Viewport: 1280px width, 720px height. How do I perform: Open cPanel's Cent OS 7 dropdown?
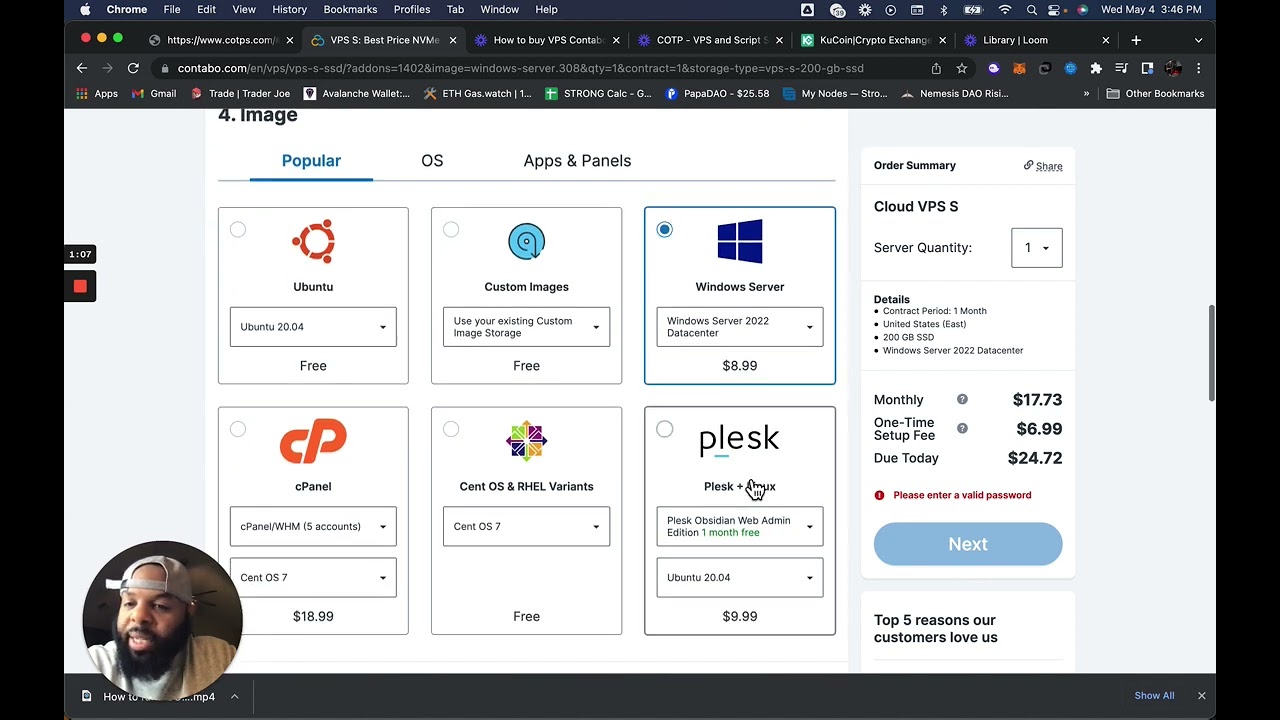tap(313, 577)
